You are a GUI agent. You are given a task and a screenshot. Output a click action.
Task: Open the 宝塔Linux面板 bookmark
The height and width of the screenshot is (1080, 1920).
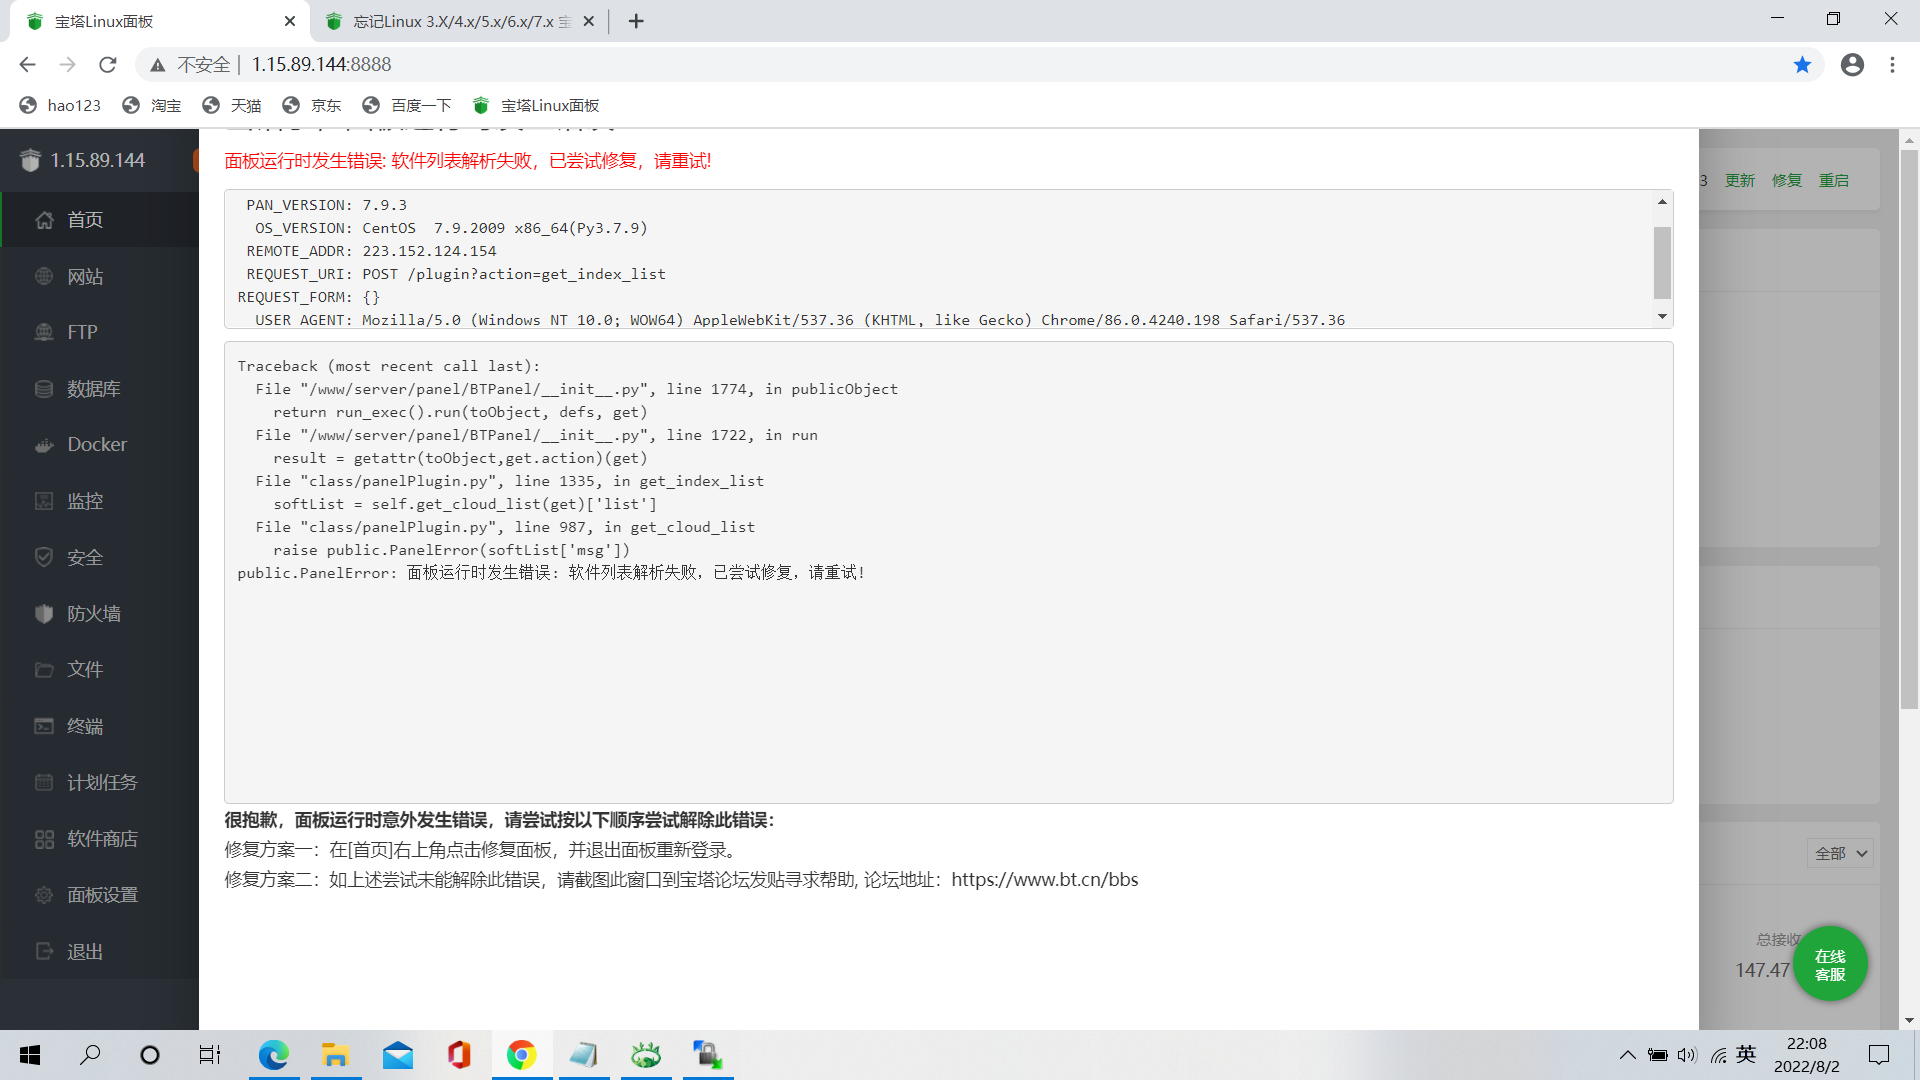[x=536, y=106]
